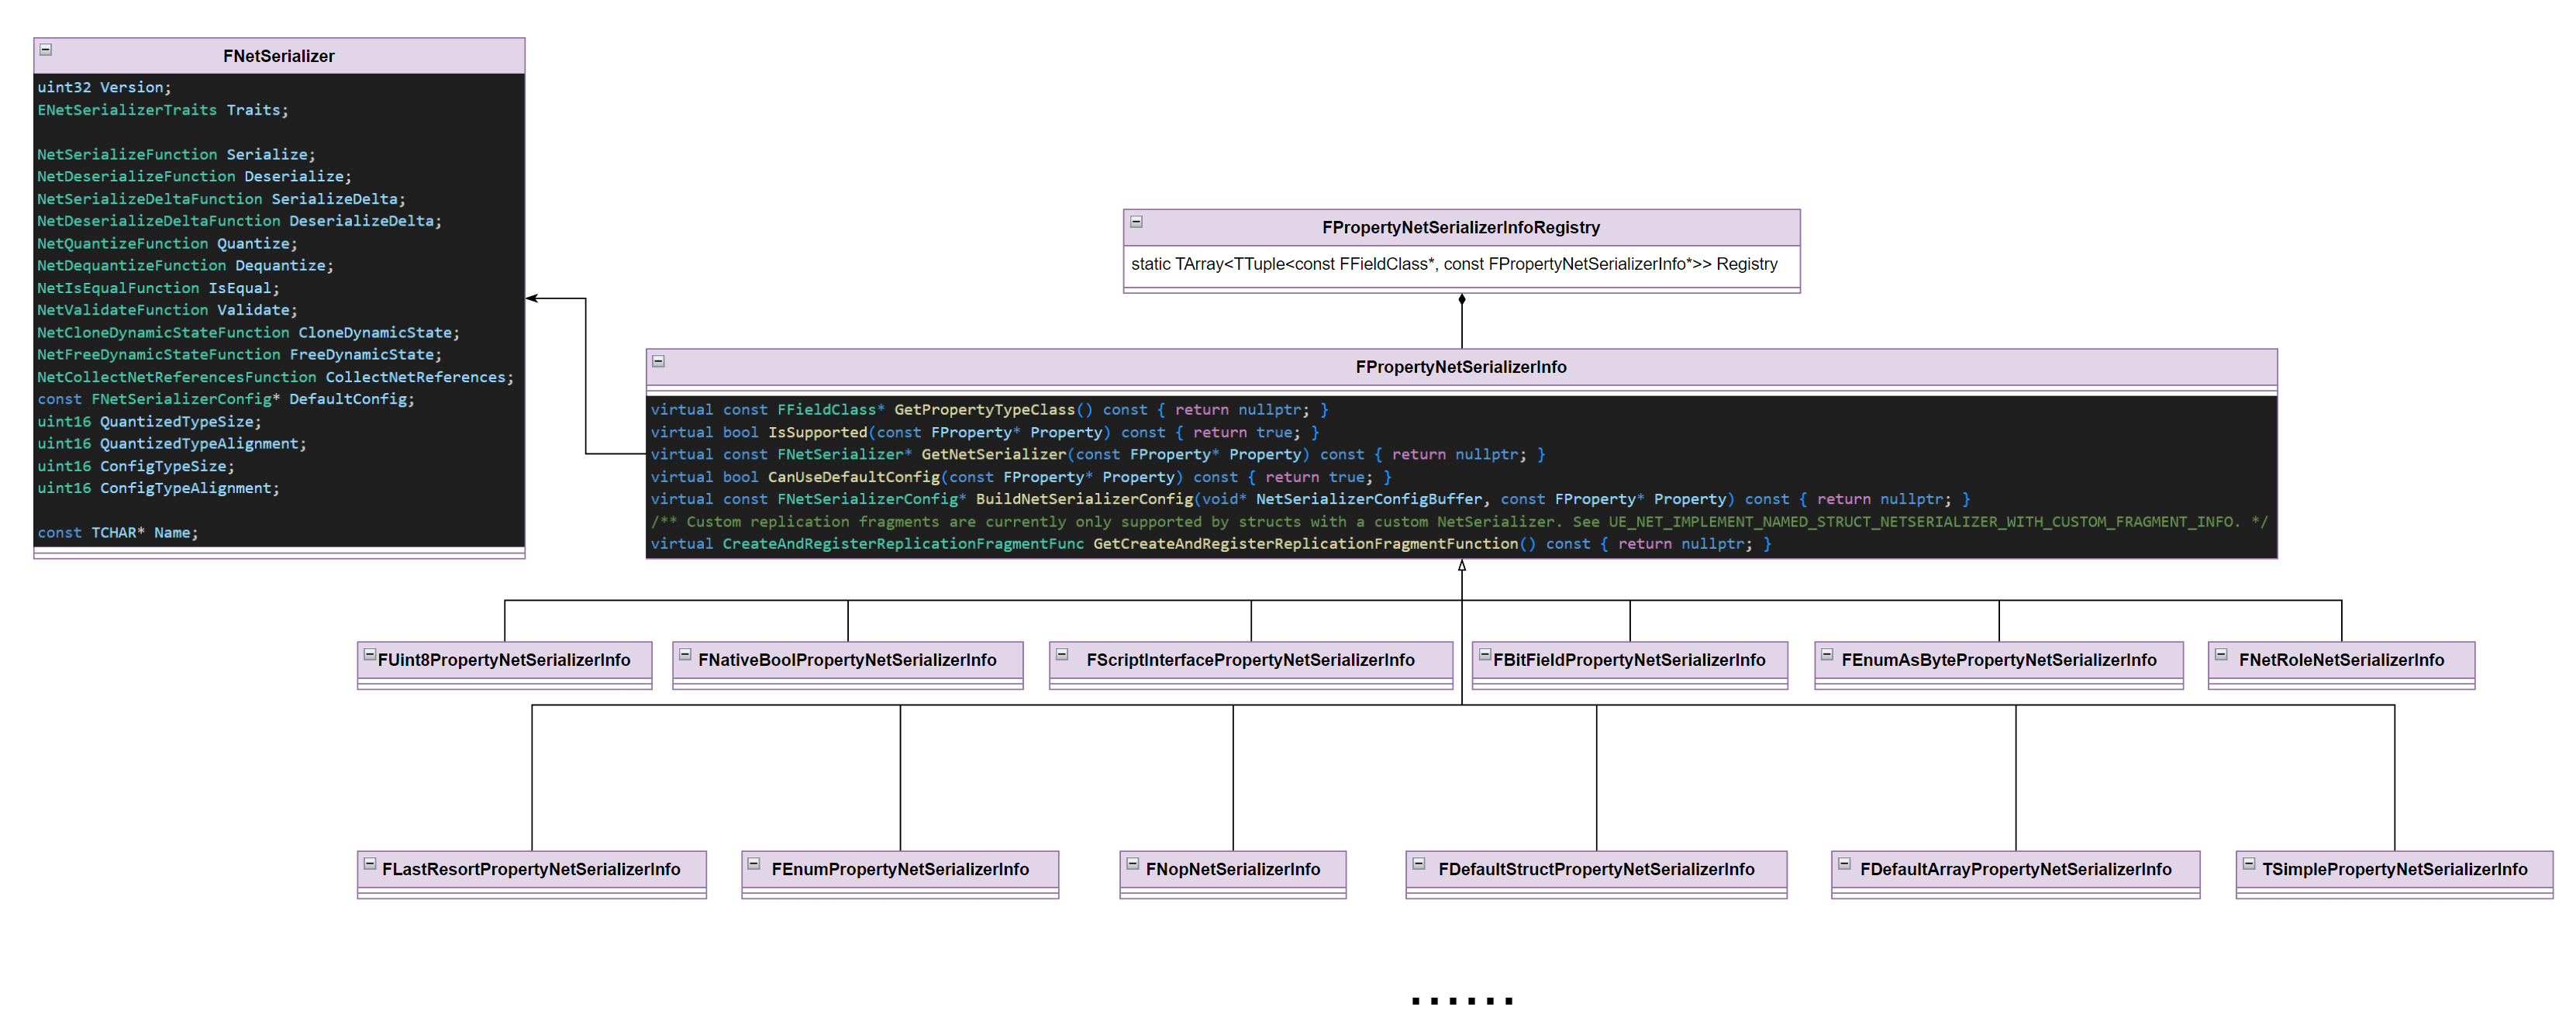This screenshot has width=2576, height=1024.
Task: Toggle the FNopNetSerializerInfo box minus icon
Action: coord(1132,864)
